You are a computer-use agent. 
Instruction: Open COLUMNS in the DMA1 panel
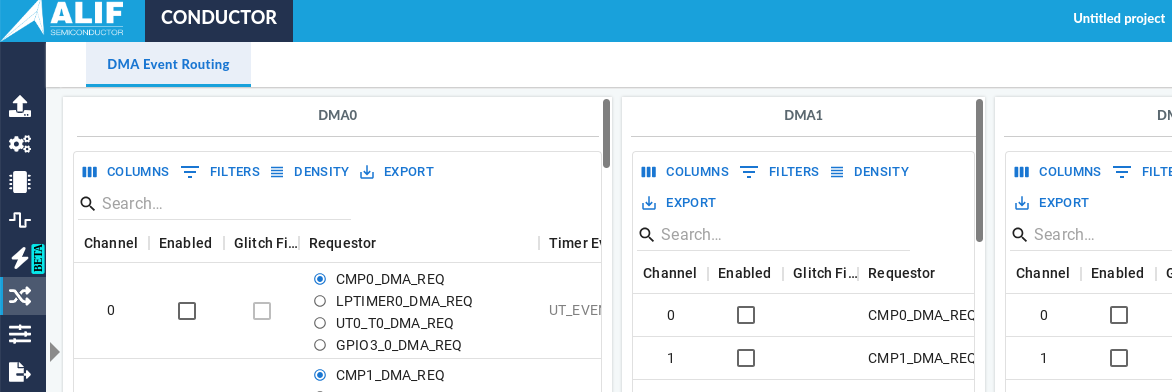(x=685, y=172)
